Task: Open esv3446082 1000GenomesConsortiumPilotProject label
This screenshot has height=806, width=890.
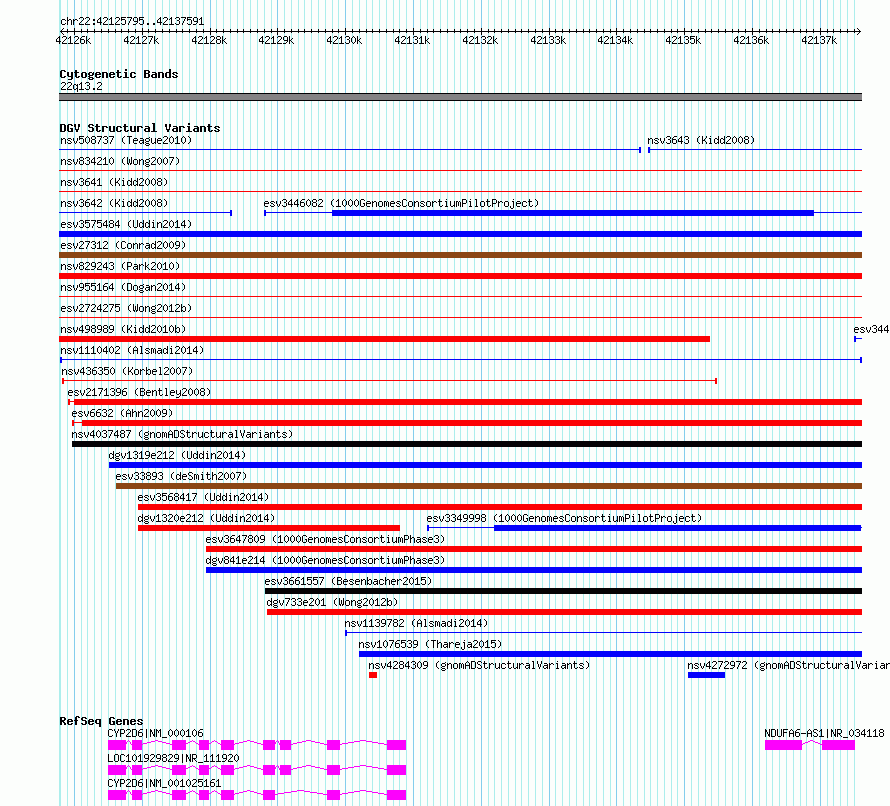Action: (x=401, y=203)
